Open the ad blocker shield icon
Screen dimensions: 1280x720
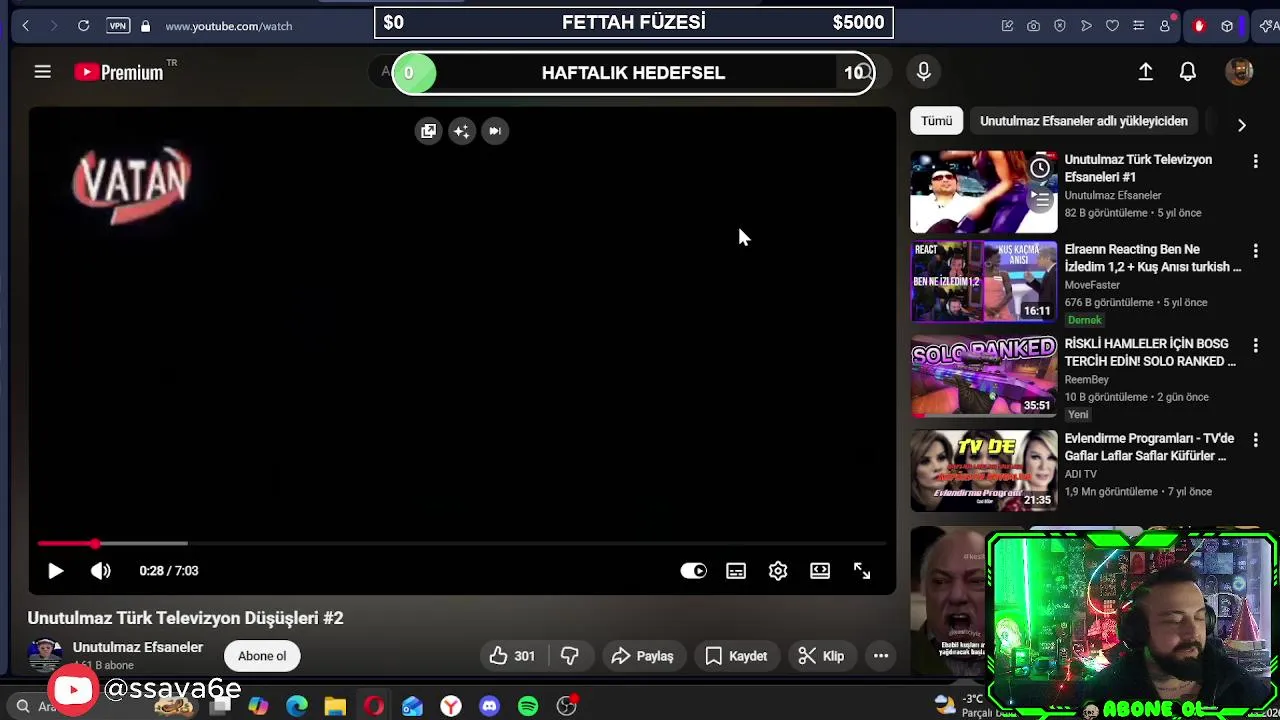click(x=1060, y=26)
